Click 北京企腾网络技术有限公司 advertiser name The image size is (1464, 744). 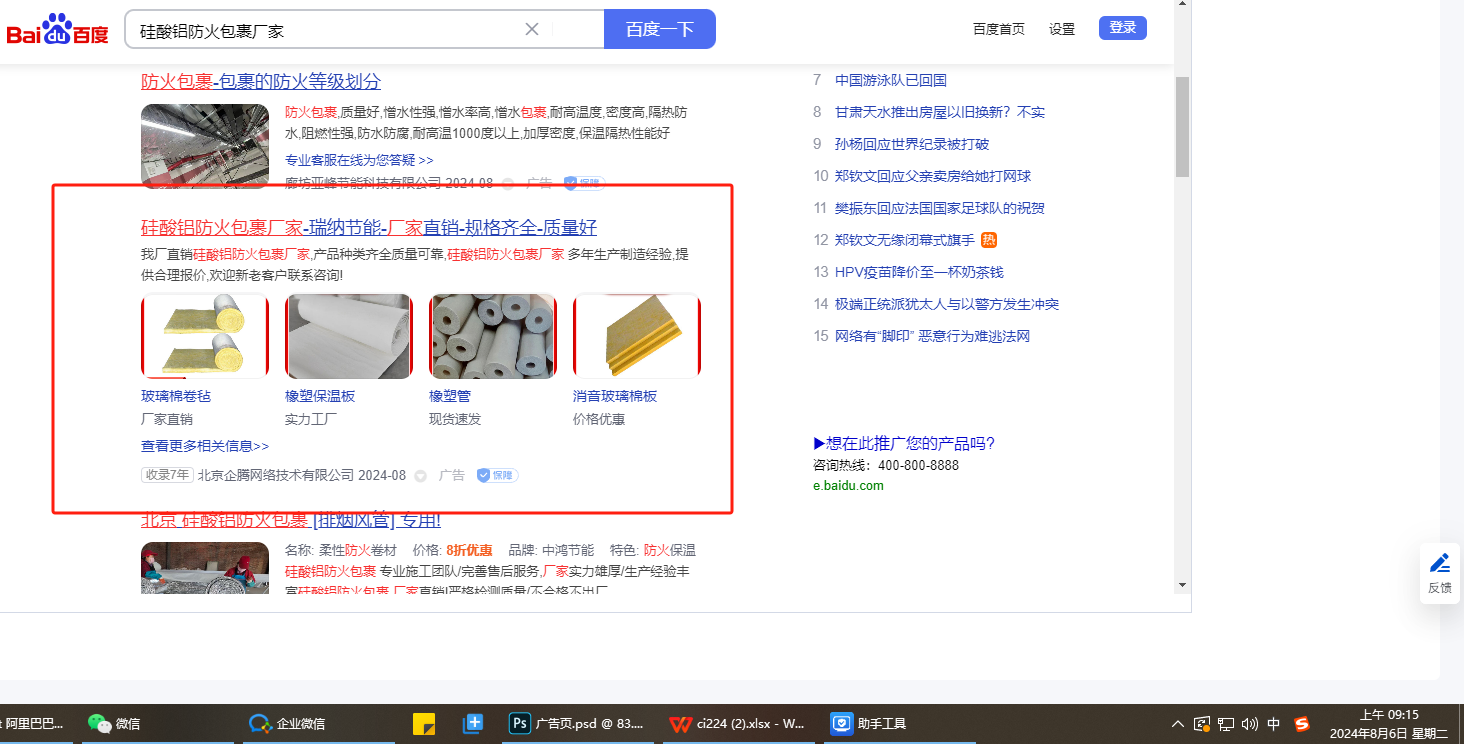pyautogui.click(x=276, y=475)
